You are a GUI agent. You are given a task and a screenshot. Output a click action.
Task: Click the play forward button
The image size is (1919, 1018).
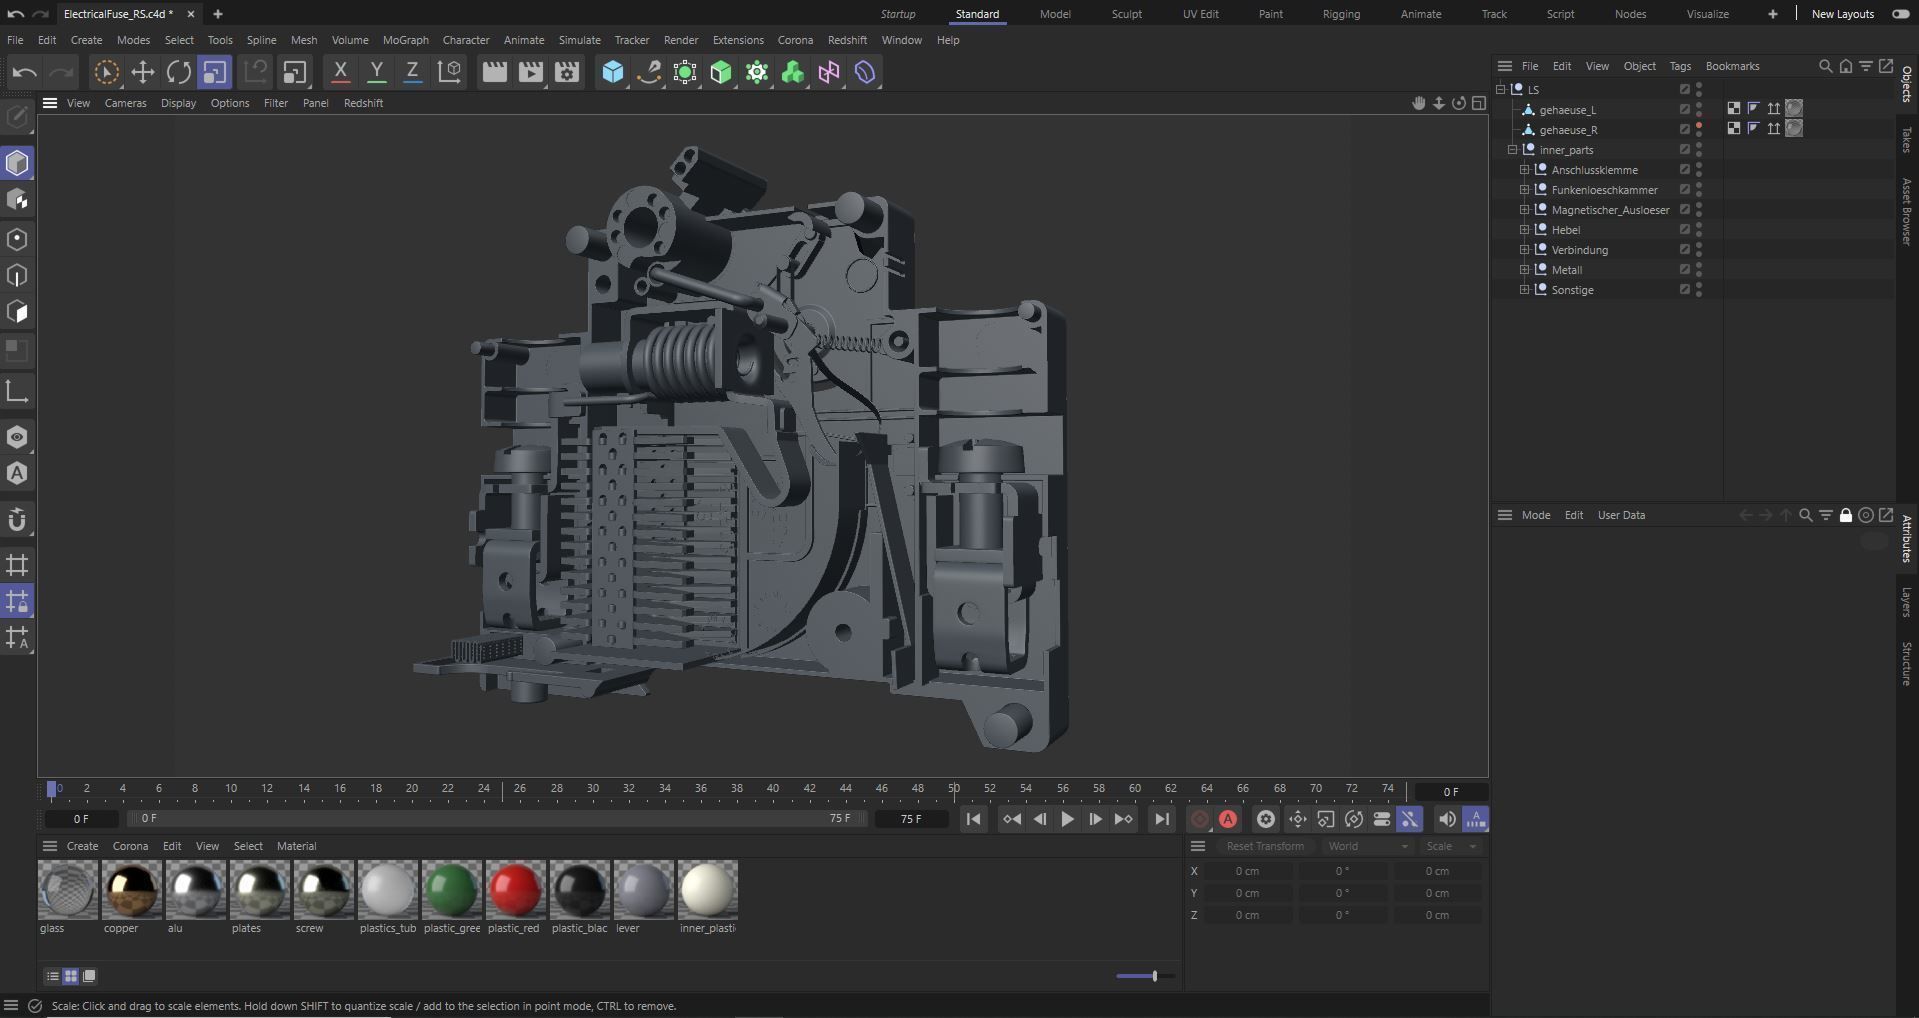[1067, 819]
